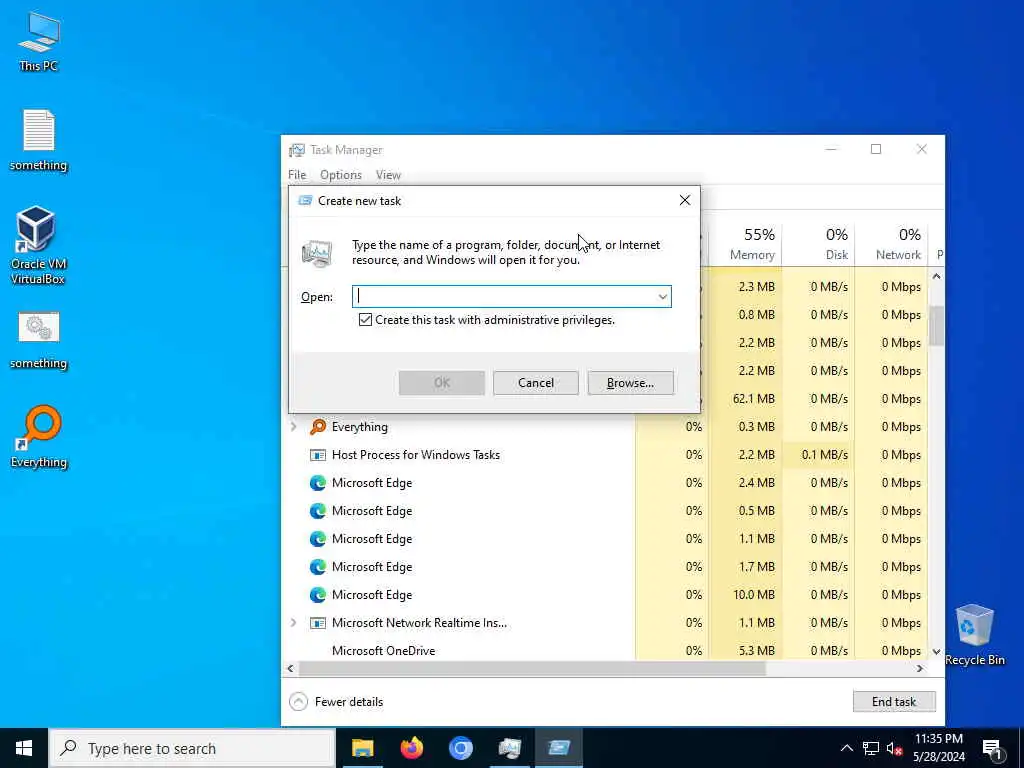Click the Browse... button

pyautogui.click(x=630, y=383)
